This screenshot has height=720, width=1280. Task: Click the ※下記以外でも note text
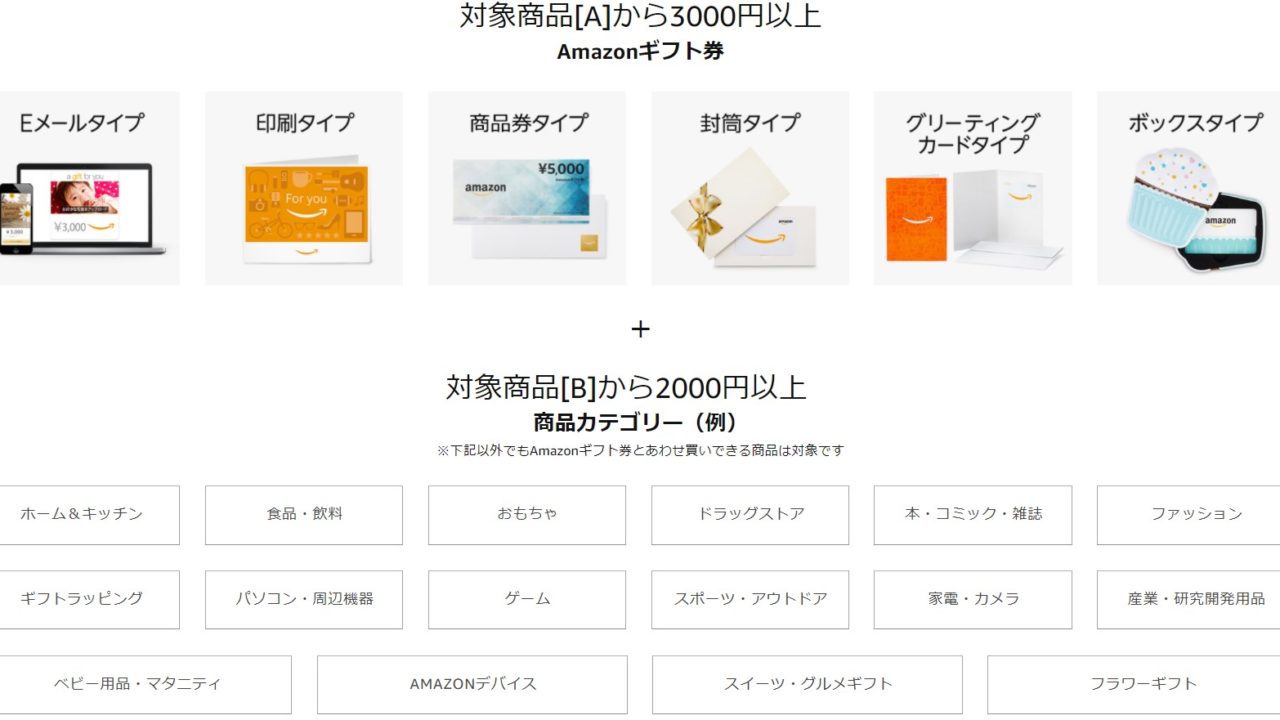pos(640,451)
